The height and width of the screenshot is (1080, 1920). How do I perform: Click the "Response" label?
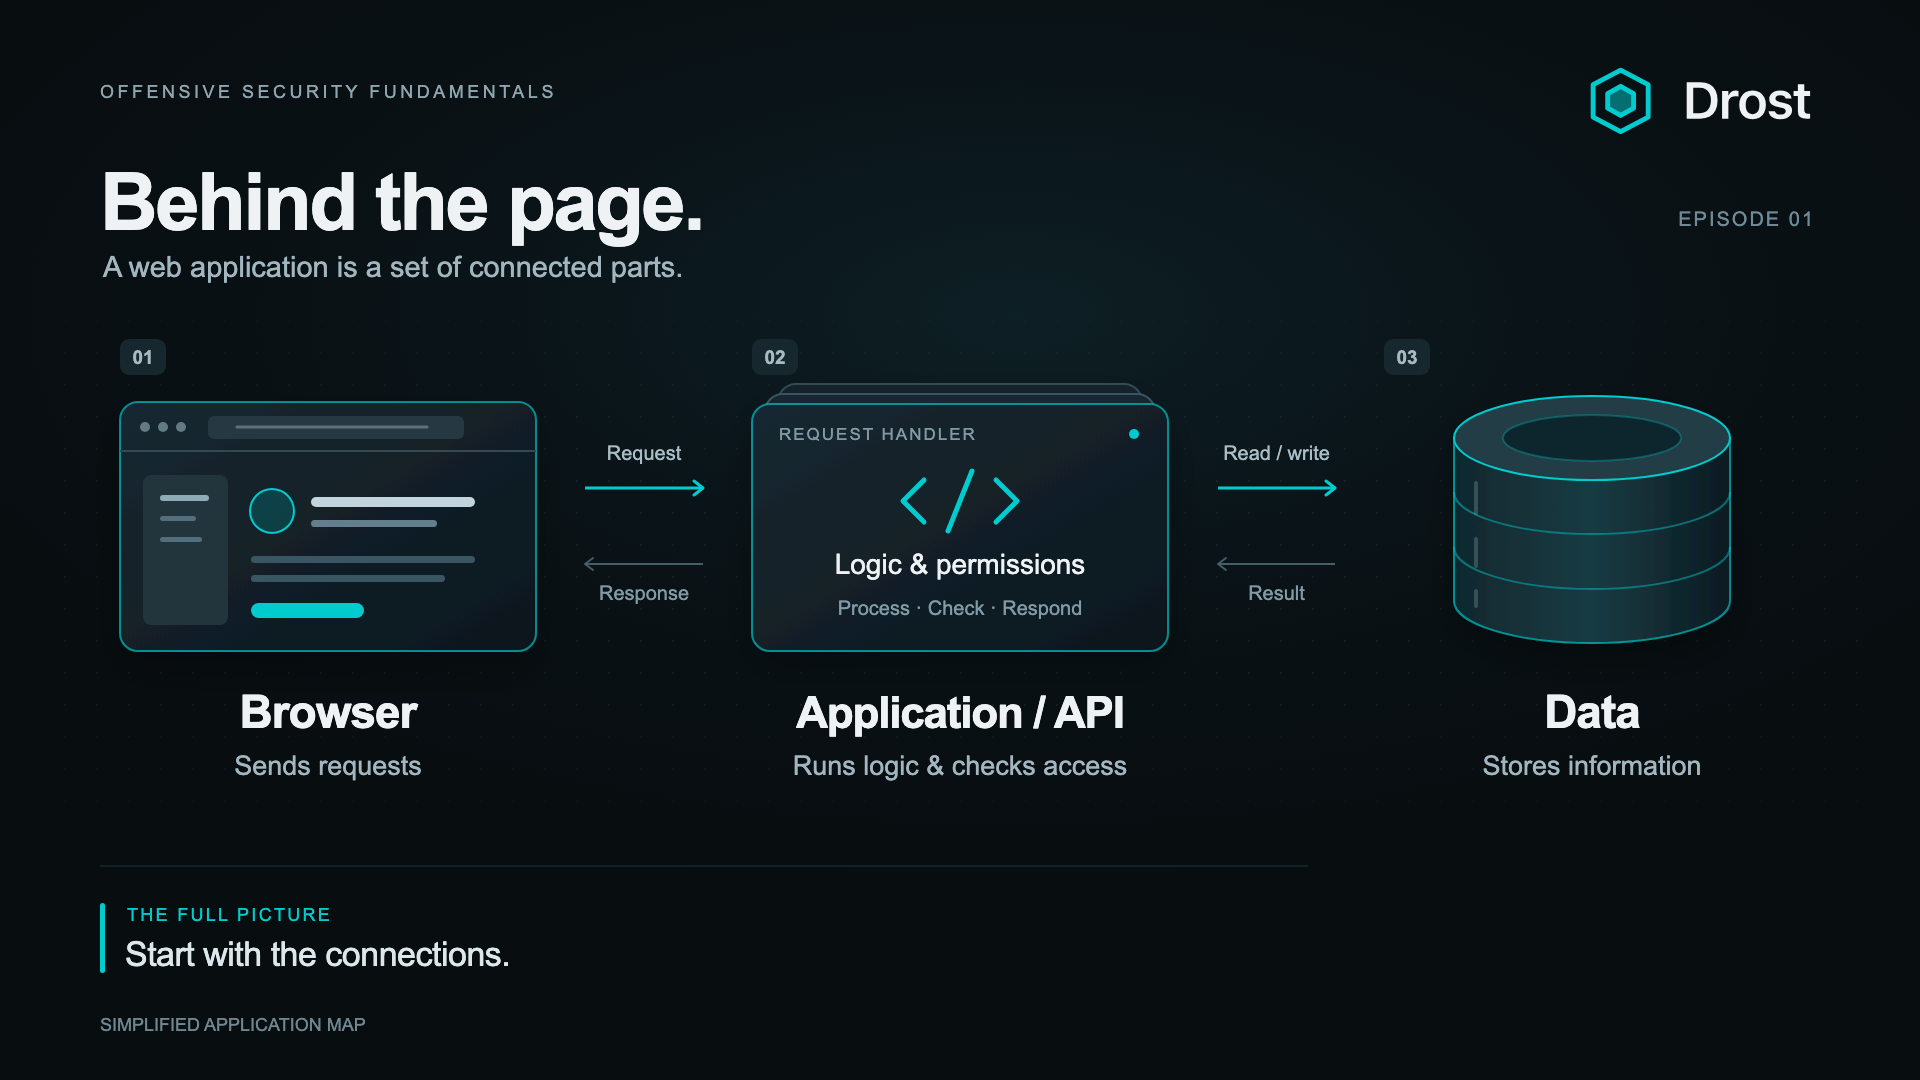pos(644,593)
